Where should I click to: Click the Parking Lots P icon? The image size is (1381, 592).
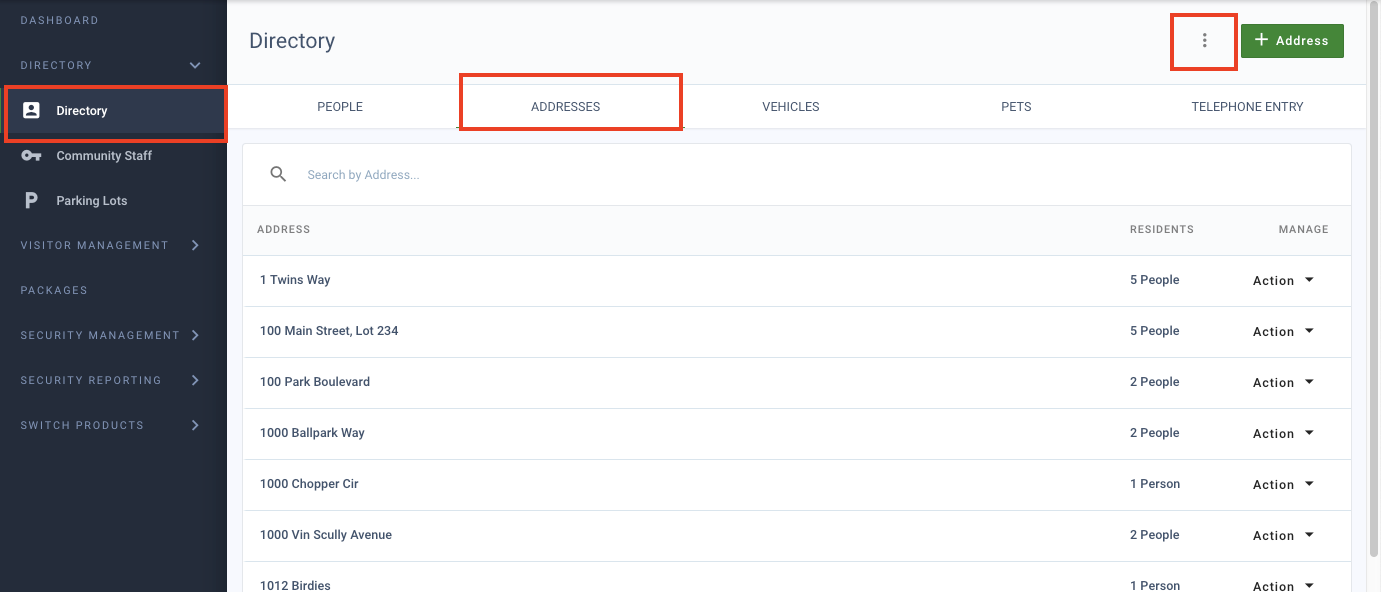pyautogui.click(x=31, y=200)
